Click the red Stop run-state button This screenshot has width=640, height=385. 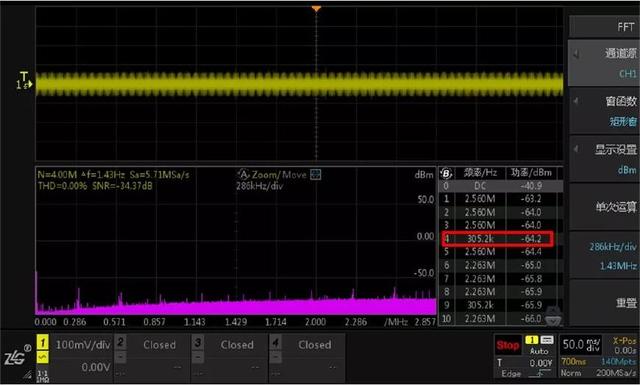click(507, 345)
